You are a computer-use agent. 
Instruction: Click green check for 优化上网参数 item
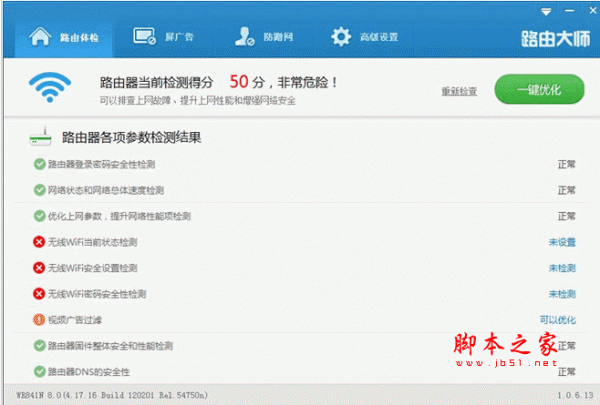39,216
